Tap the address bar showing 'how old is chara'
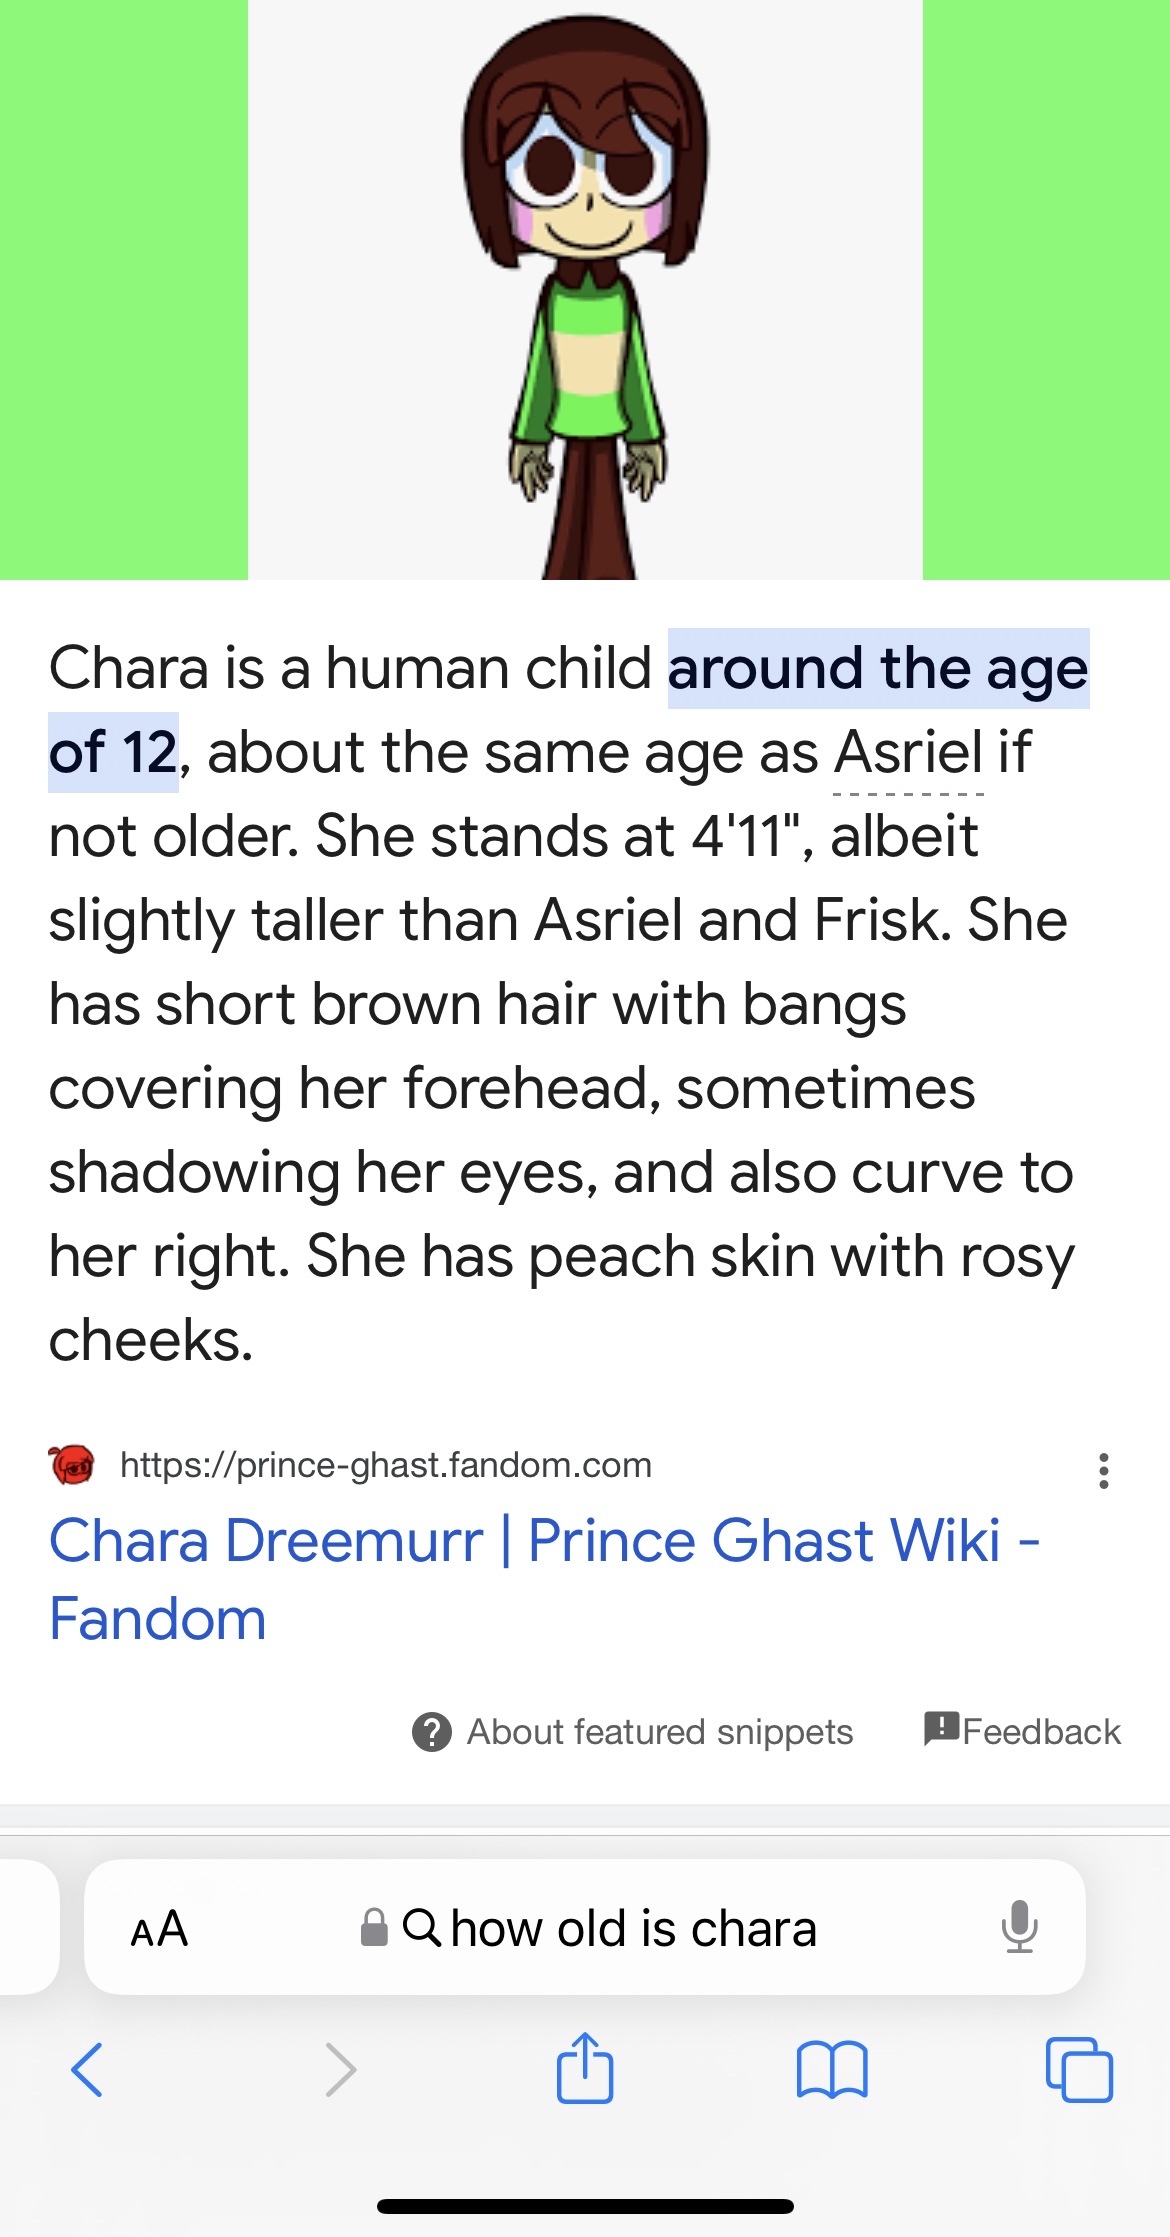The height and width of the screenshot is (2237, 1170). point(633,1928)
